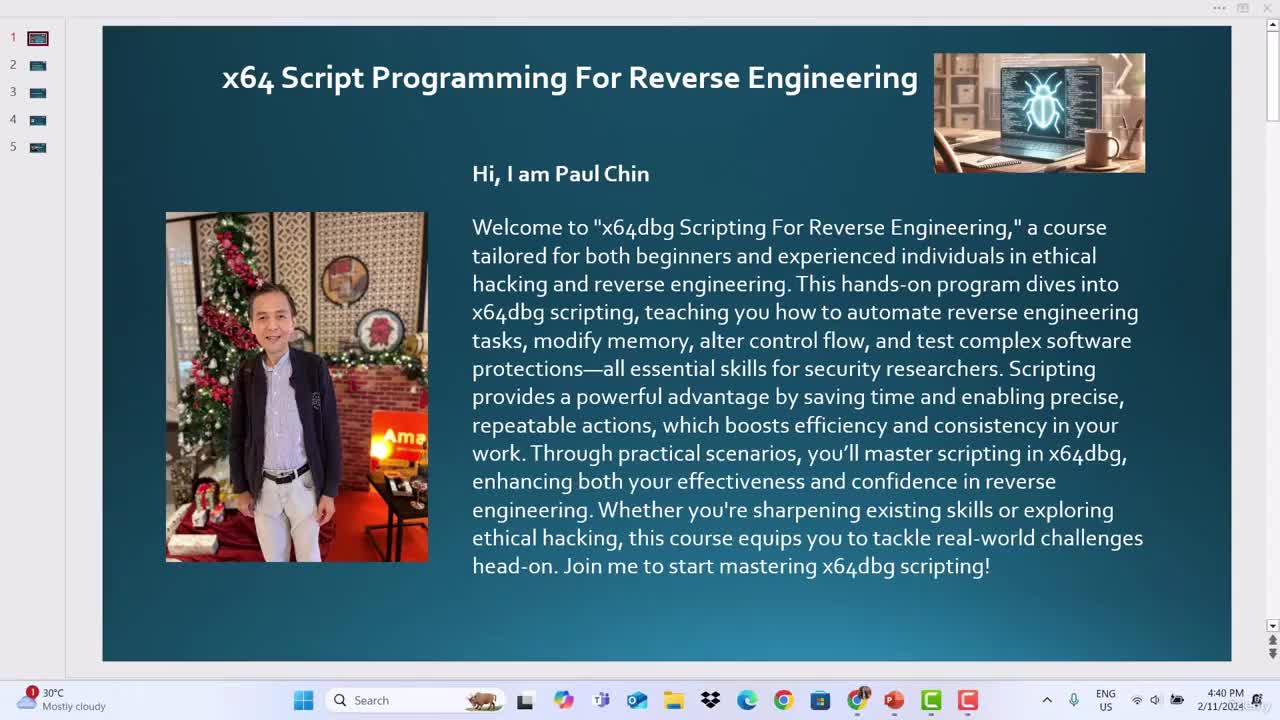Open the green Camtasia icon on the taskbar
Image resolution: width=1280 pixels, height=720 pixels.
click(x=931, y=700)
